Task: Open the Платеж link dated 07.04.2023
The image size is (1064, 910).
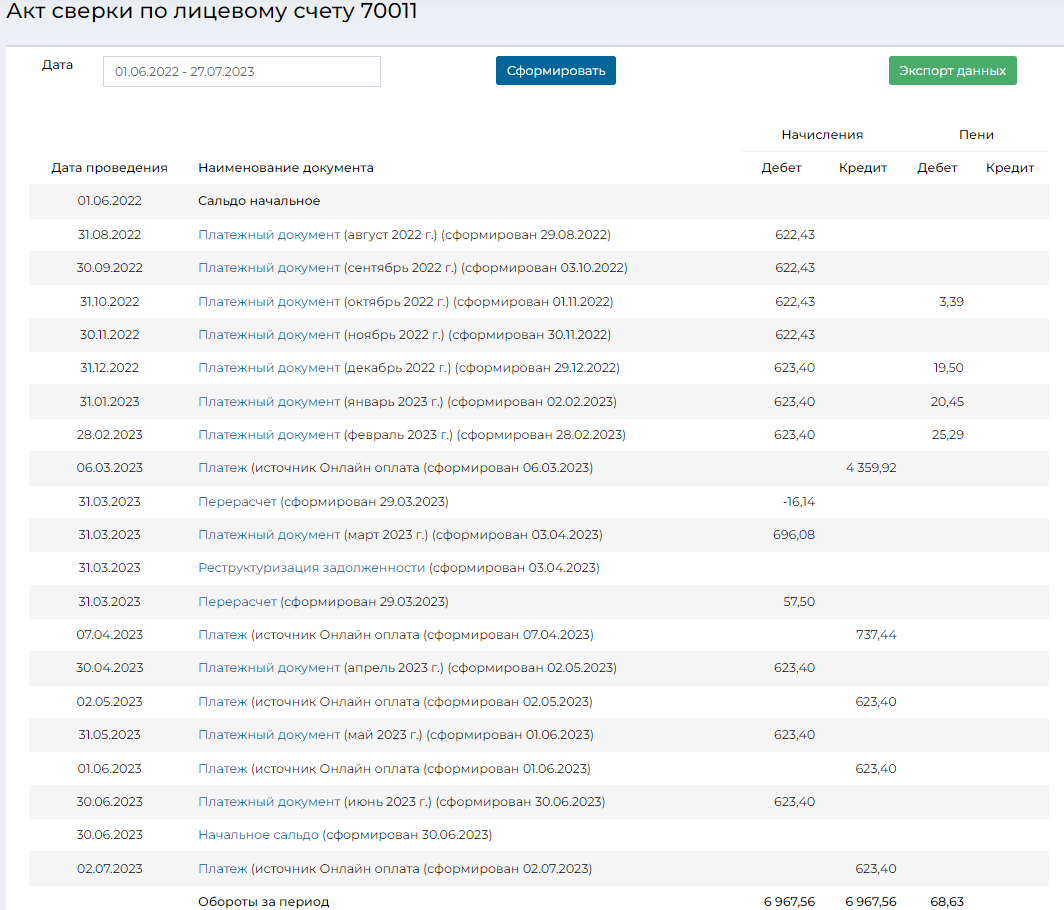Action: (223, 634)
